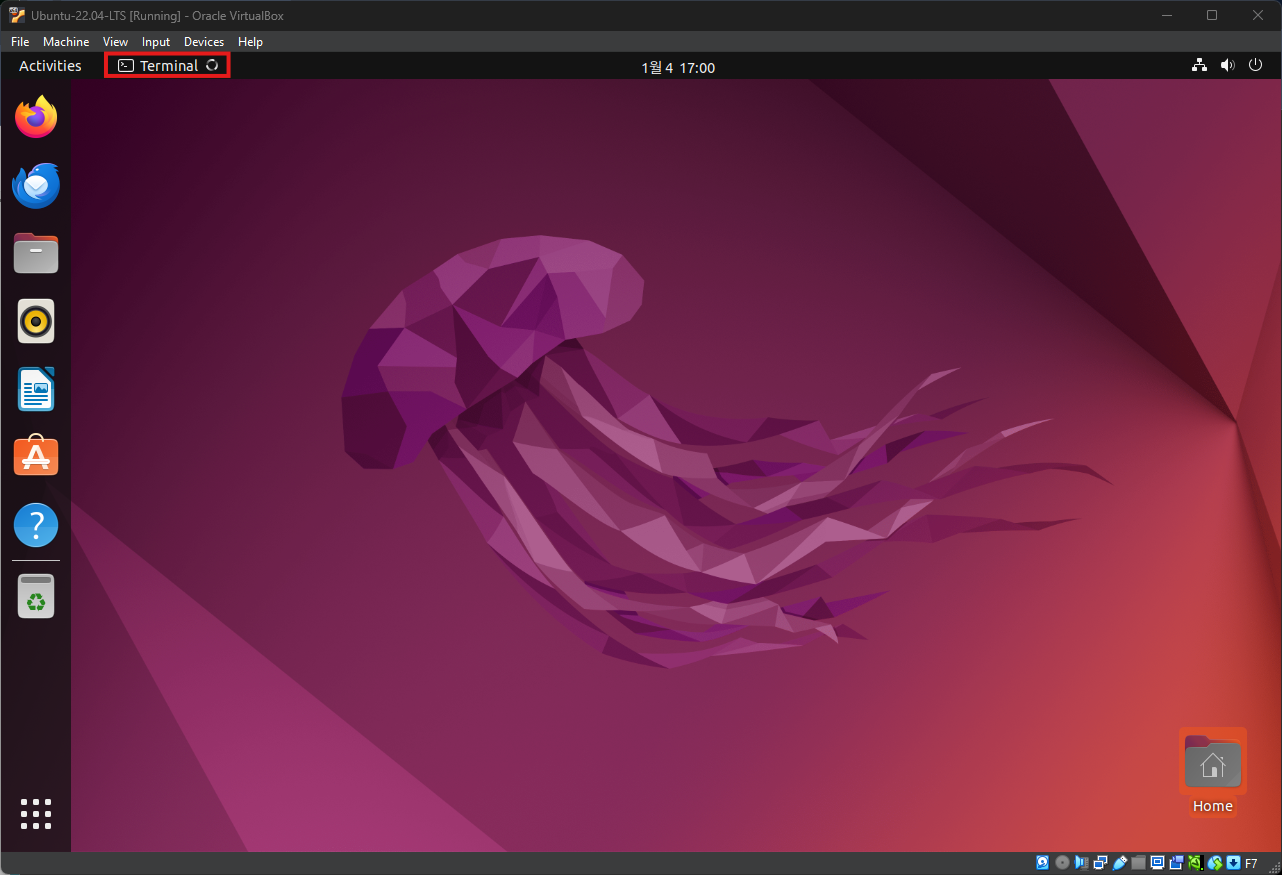Open the VirtualBox Help menu
The width and height of the screenshot is (1282, 875).
pos(250,42)
